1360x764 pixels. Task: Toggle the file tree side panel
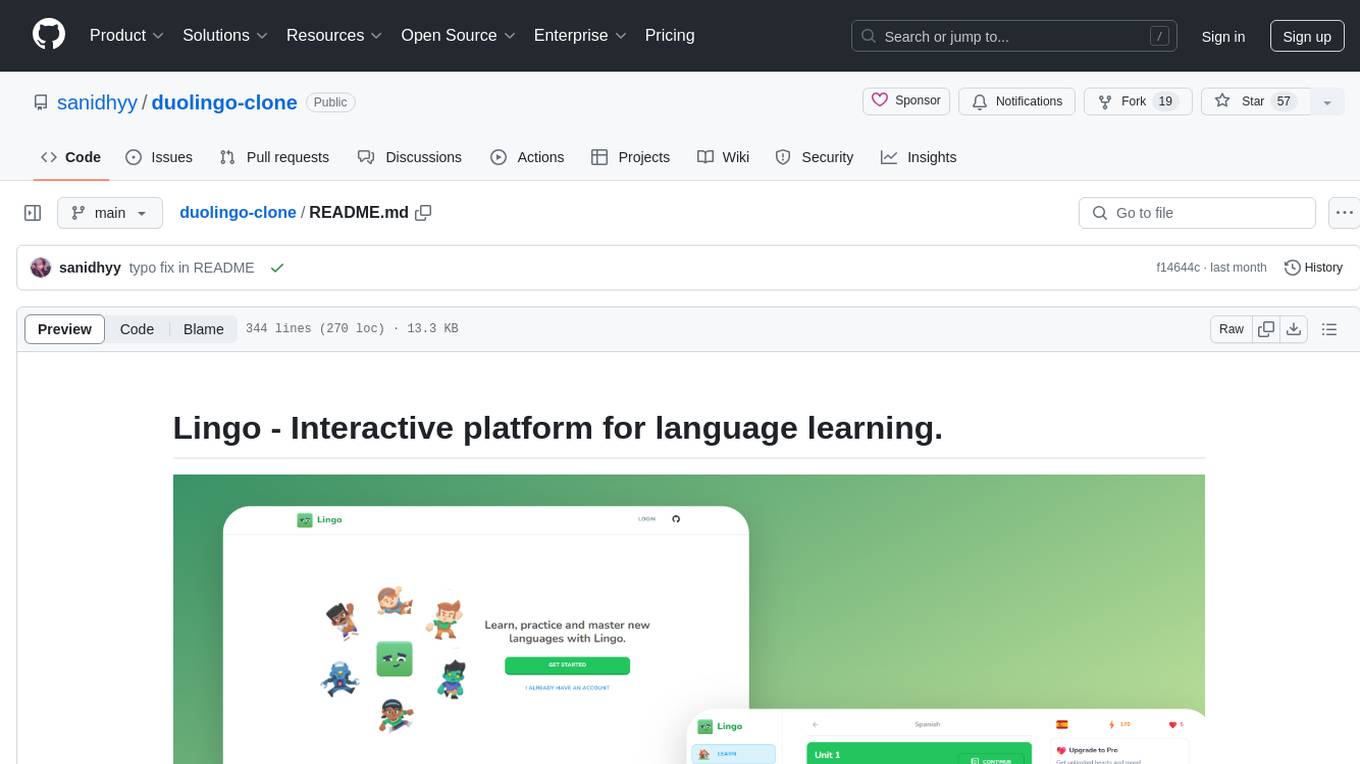click(x=33, y=213)
